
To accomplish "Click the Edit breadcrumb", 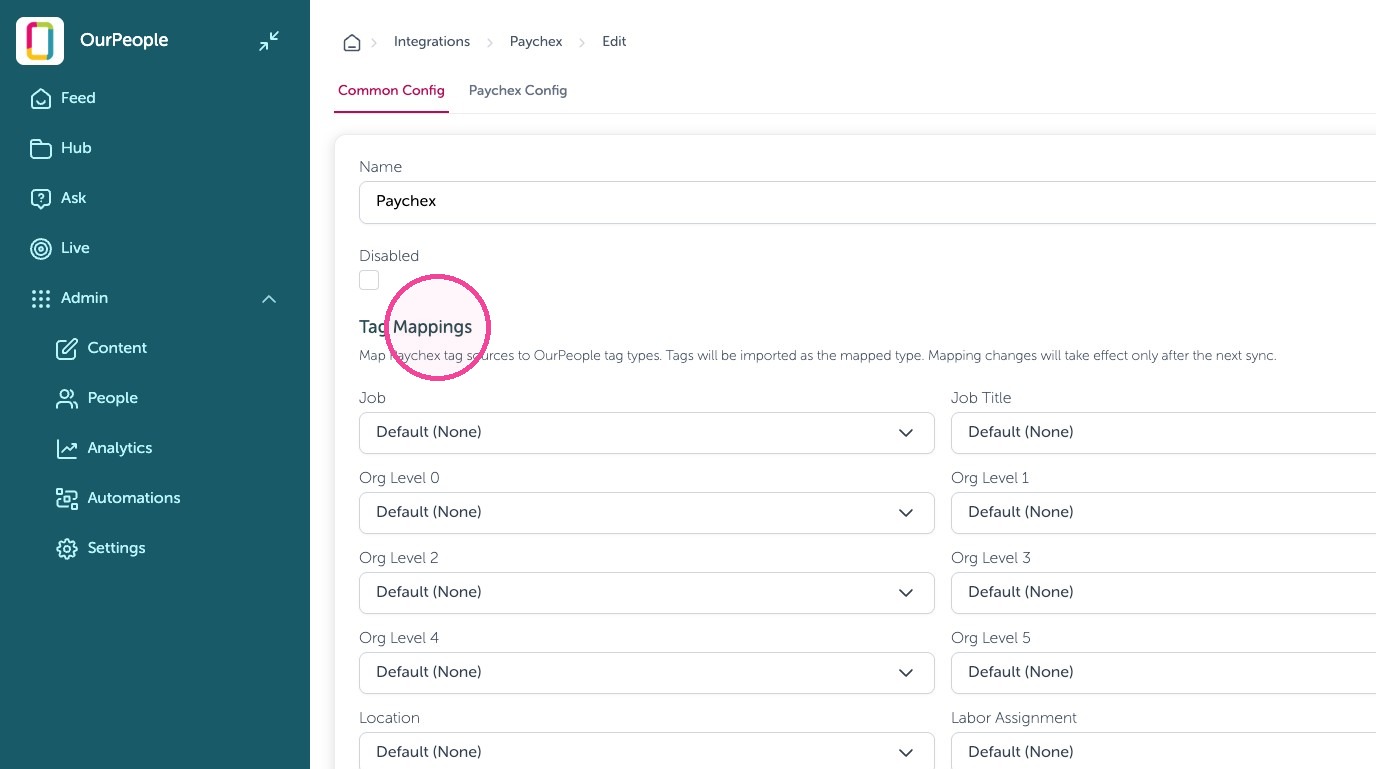I will tap(614, 42).
